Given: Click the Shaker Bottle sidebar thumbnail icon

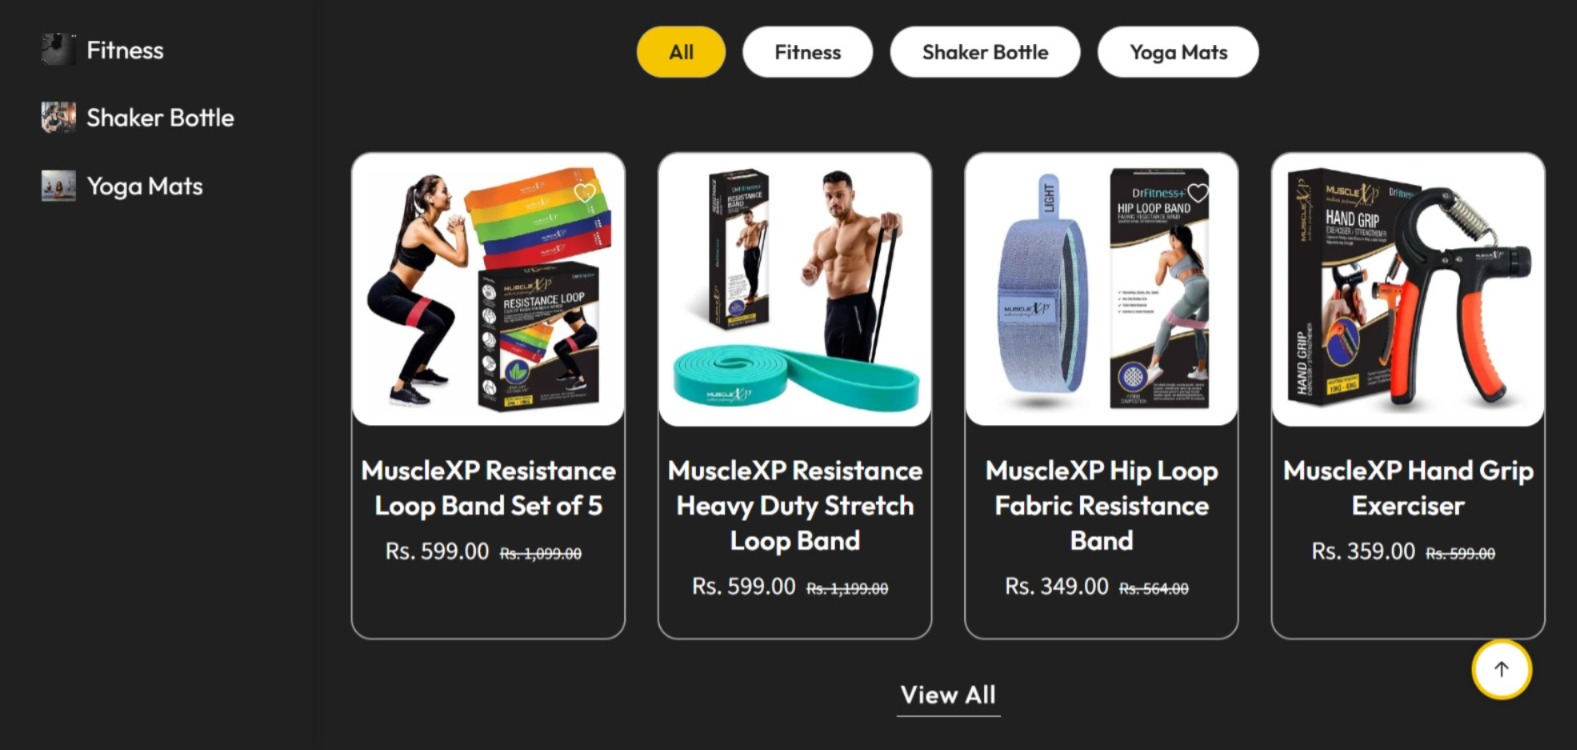Looking at the screenshot, I should pos(58,118).
